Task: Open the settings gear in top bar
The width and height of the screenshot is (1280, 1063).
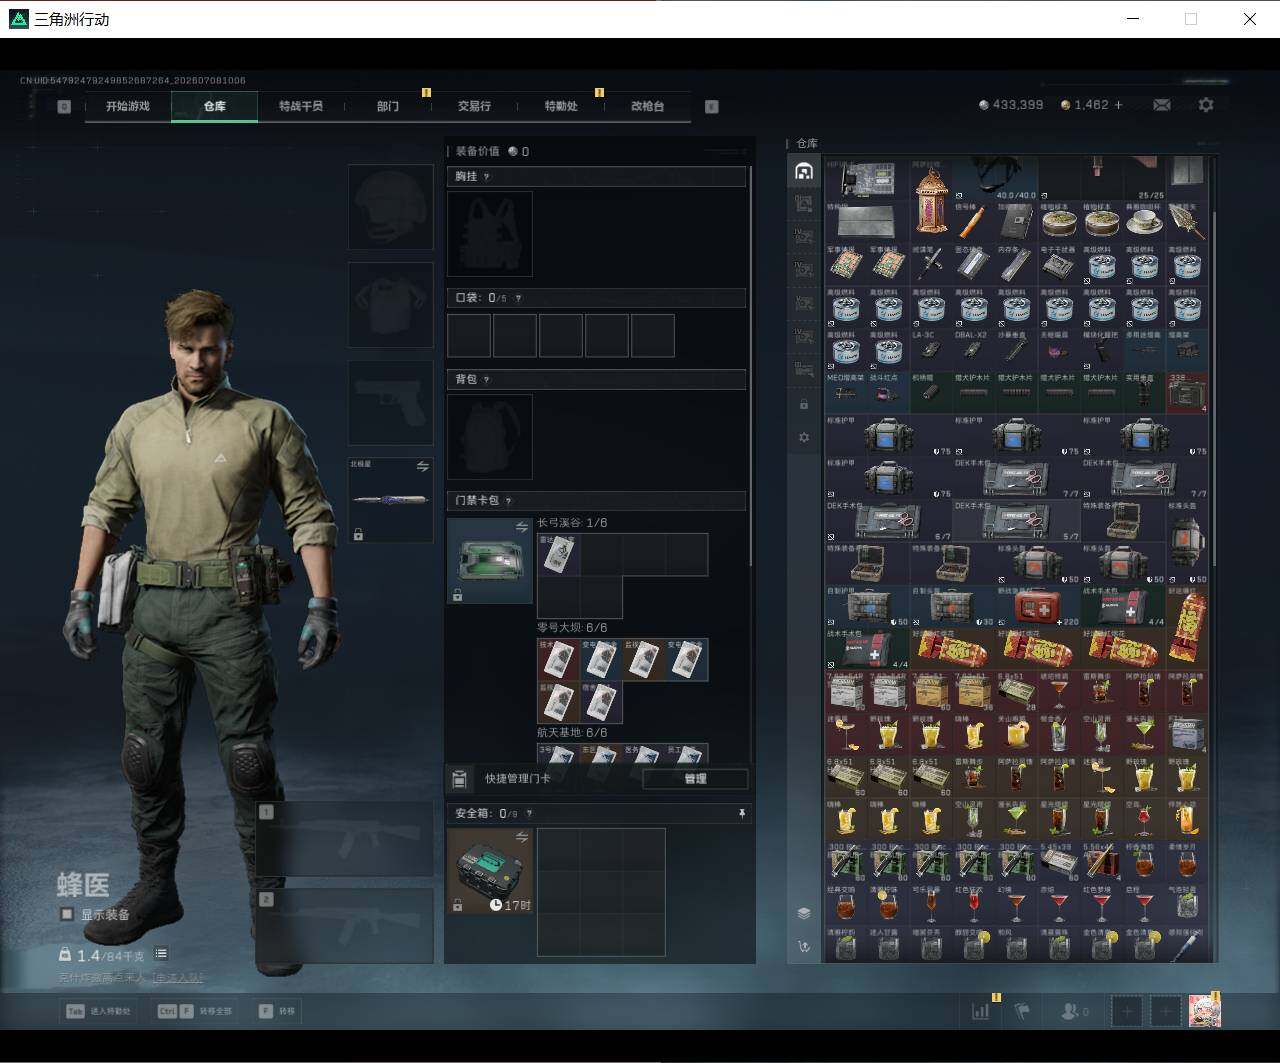Action: [1206, 105]
